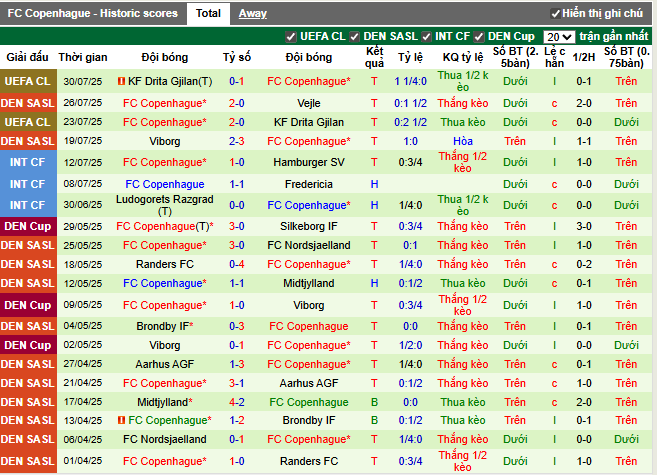Click the odds value 1 1/4:0
Viewport: 657px width, 475px height.
click(411, 81)
